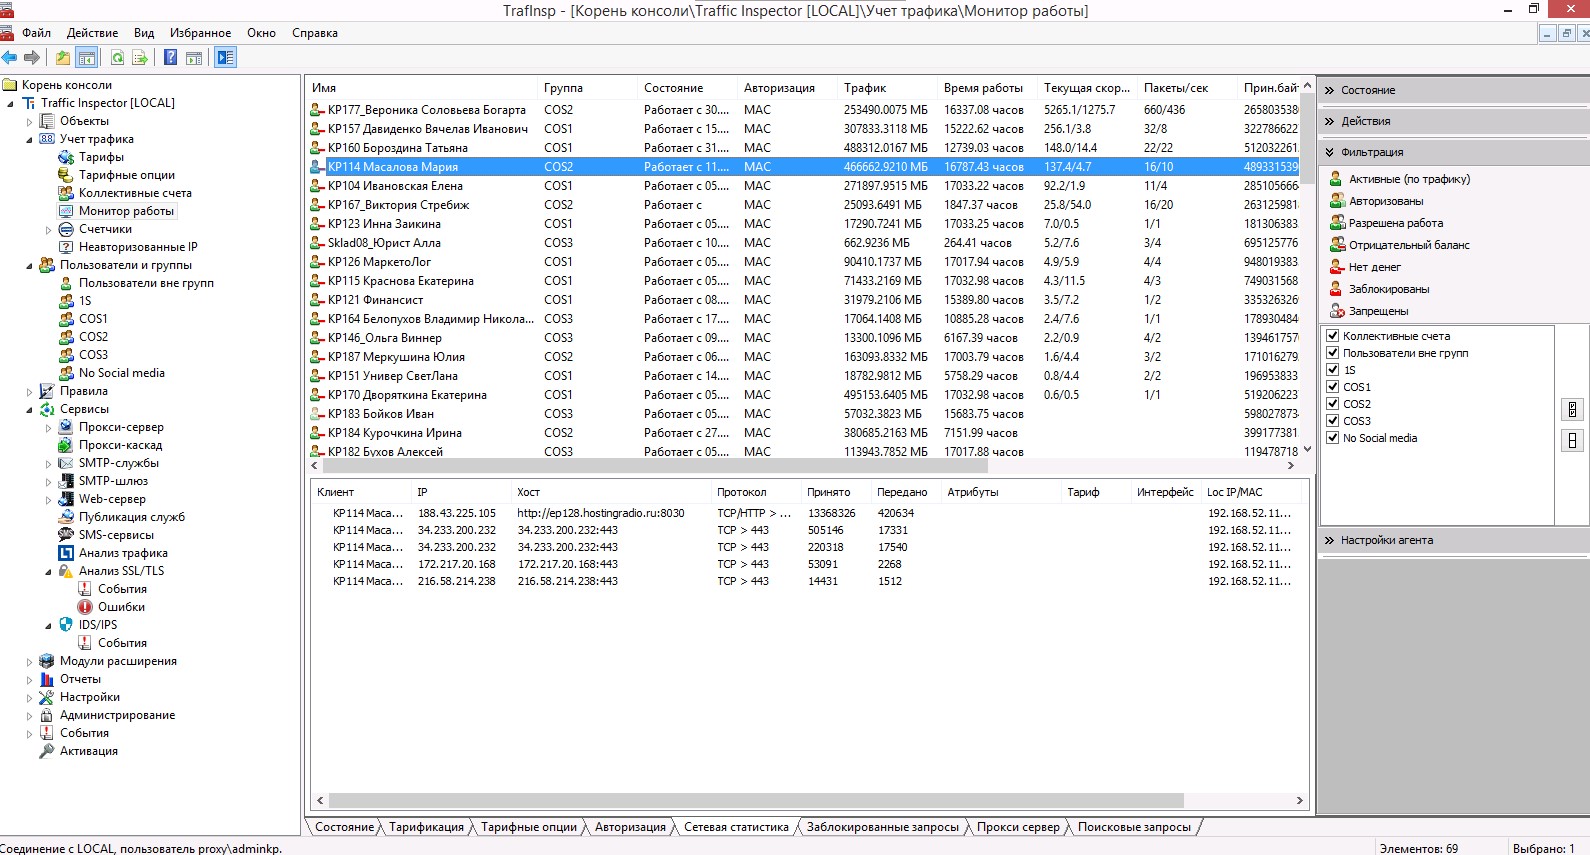Screen dimensions: 1590x855
Task: Open help with the blue question mark icon
Action: pyautogui.click(x=171, y=58)
